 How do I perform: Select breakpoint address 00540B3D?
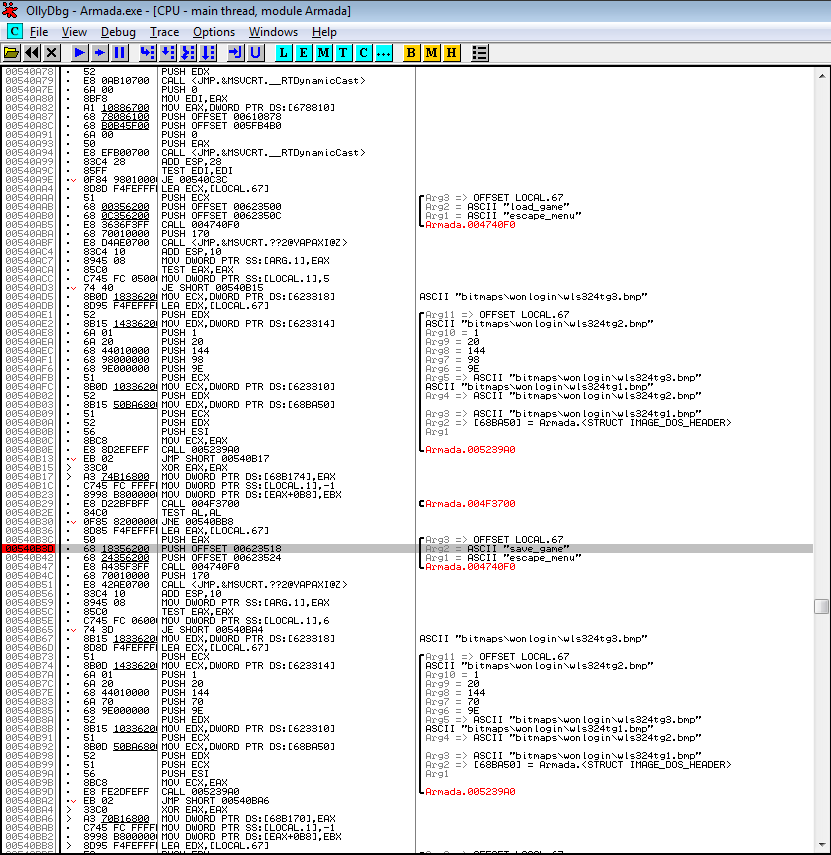[29, 549]
